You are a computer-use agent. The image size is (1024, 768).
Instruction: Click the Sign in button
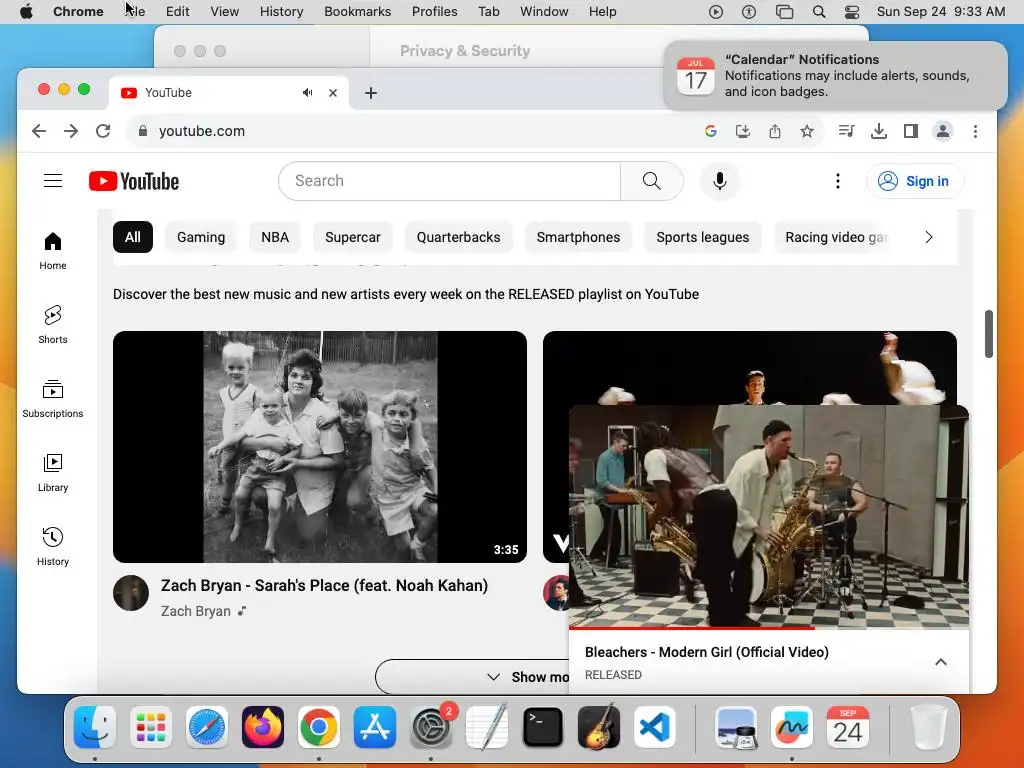(x=914, y=181)
